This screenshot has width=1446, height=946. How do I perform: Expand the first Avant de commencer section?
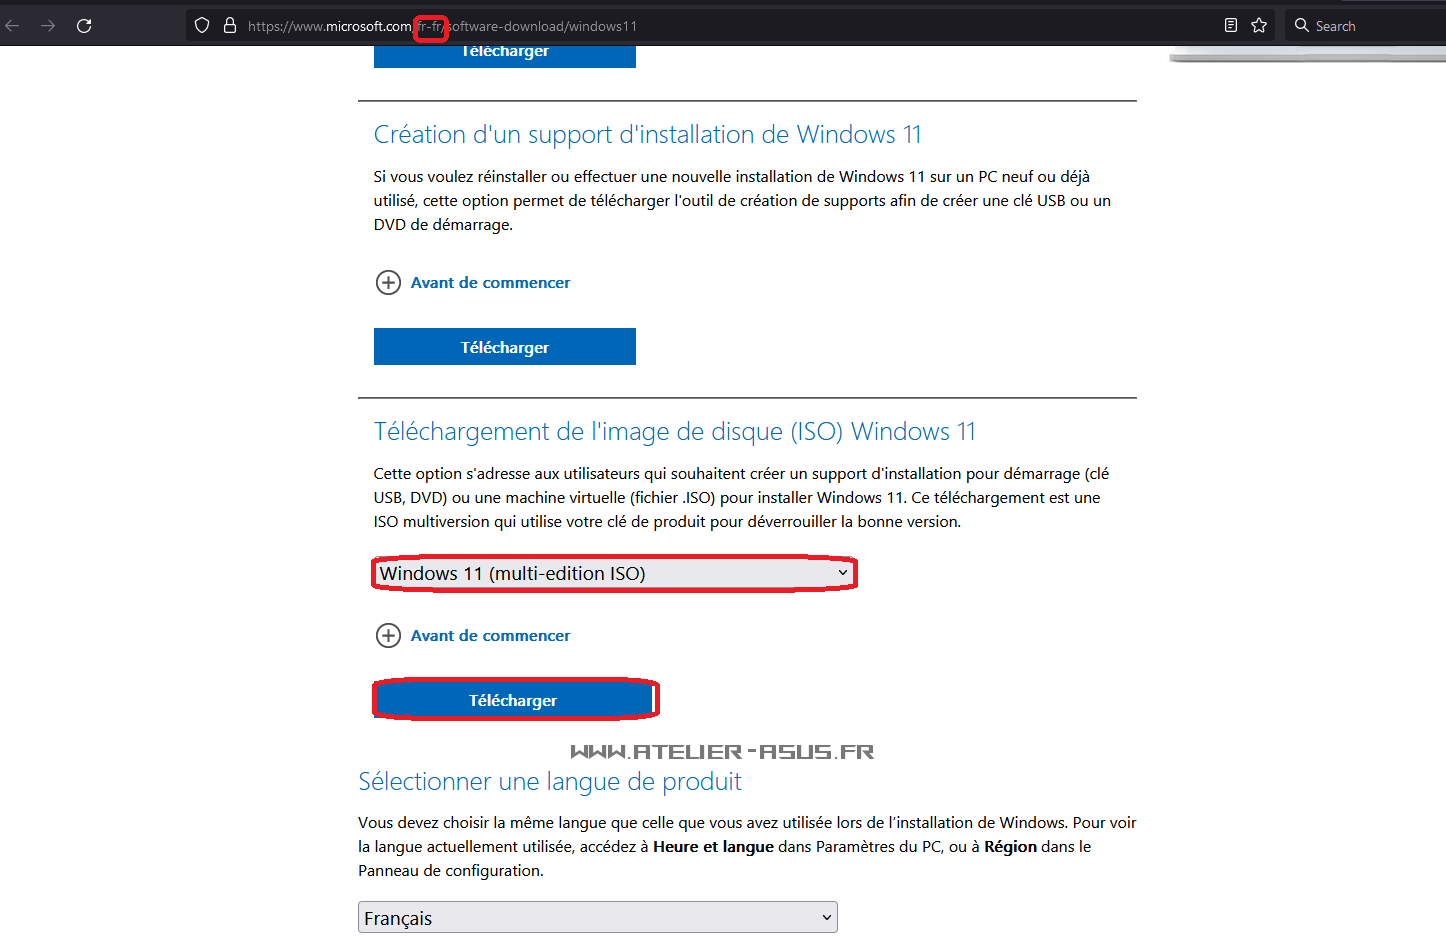click(490, 283)
